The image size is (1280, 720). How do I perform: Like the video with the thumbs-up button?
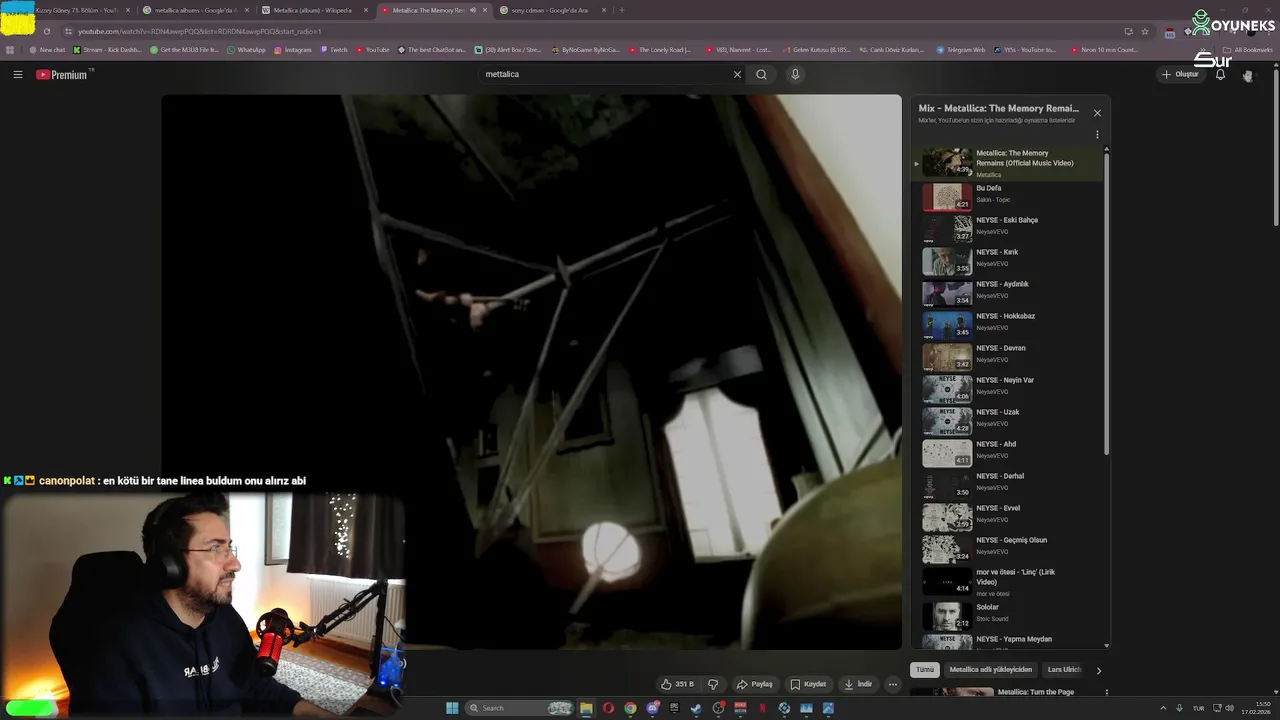(x=677, y=684)
